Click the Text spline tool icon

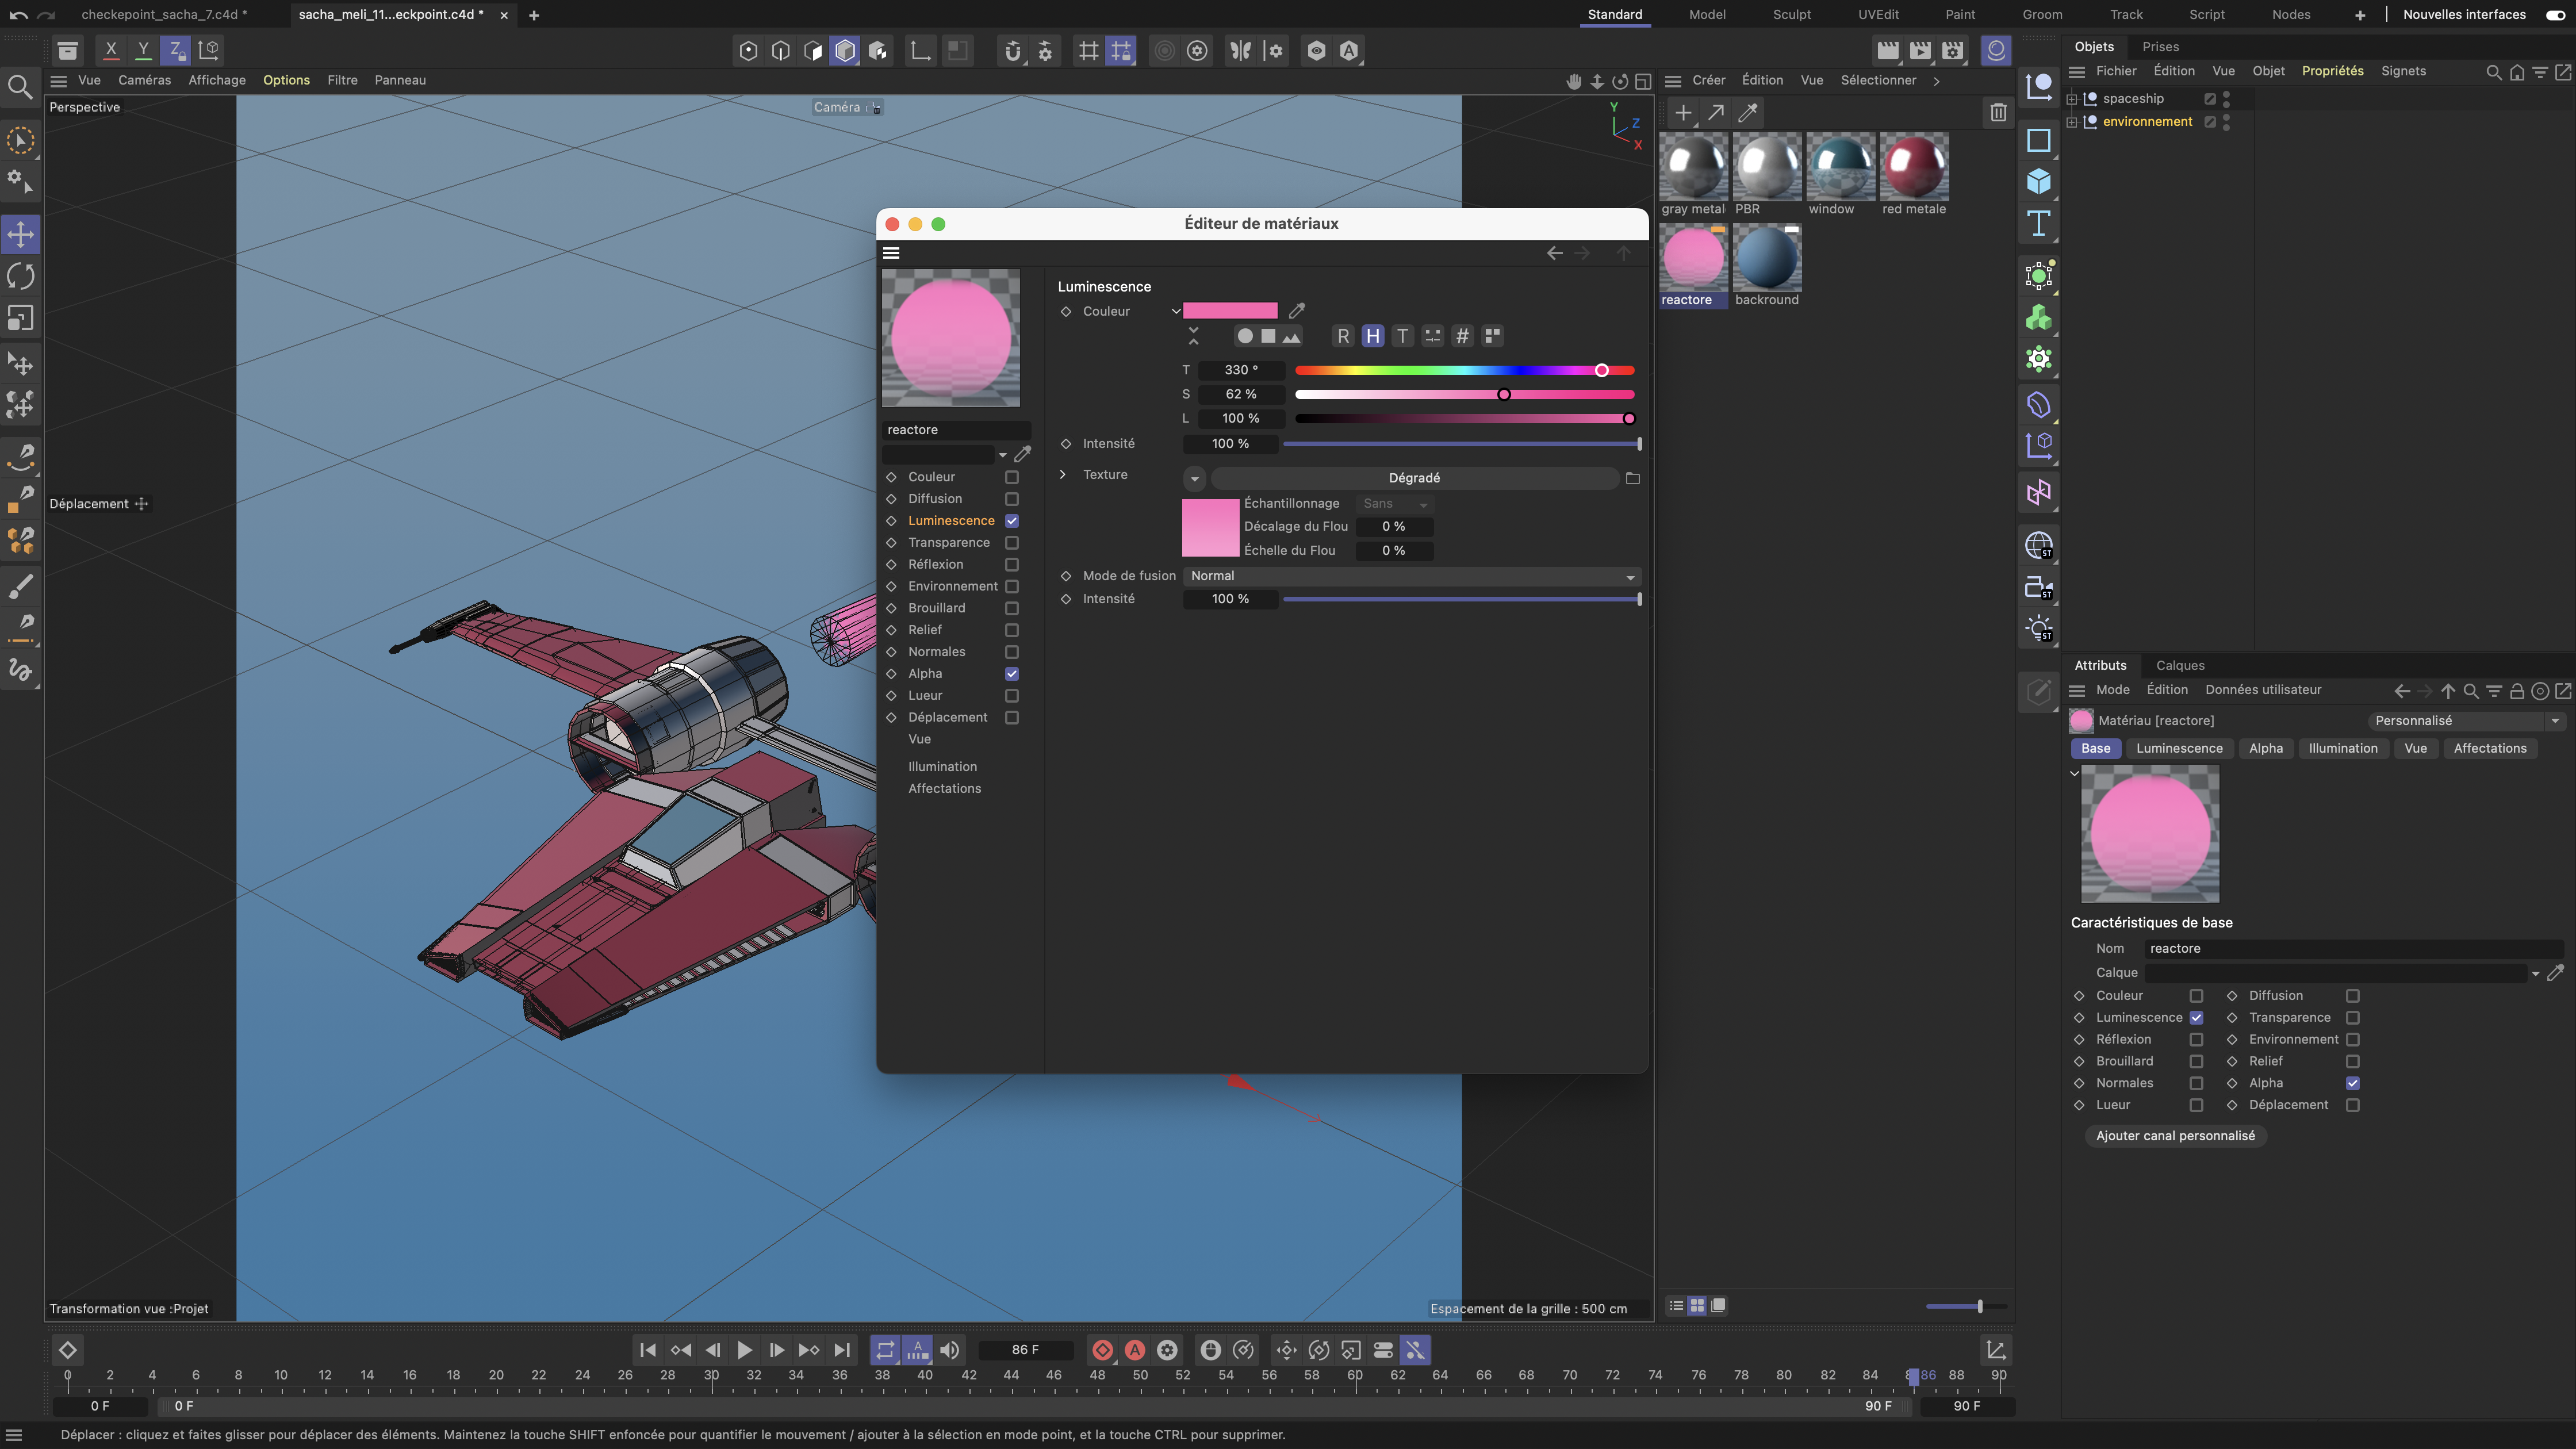coord(2038,224)
